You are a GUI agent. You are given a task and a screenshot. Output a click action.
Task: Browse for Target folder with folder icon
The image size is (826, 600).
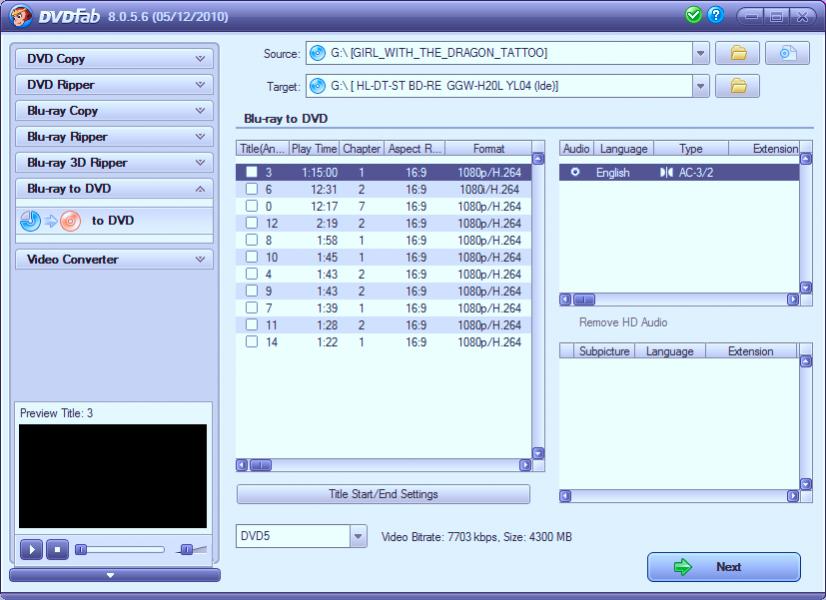tap(738, 86)
